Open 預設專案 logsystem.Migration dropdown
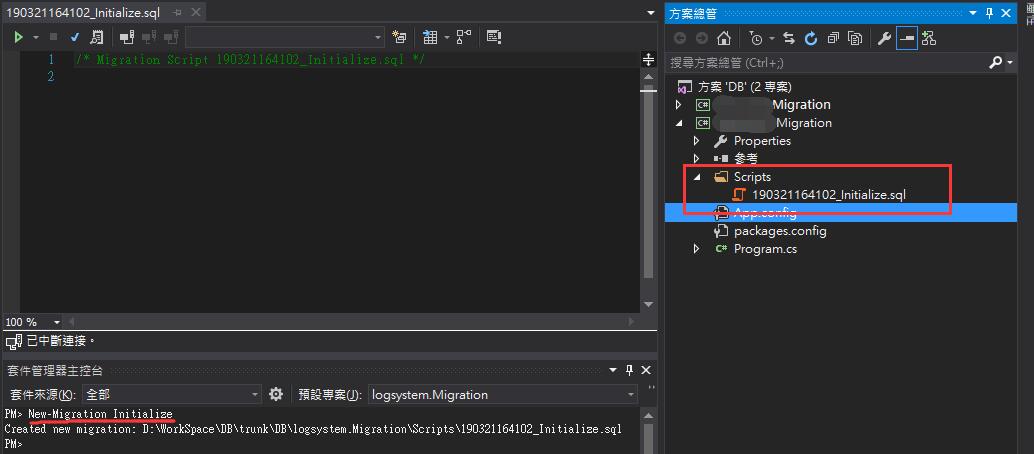The image size is (1034, 454). click(502, 395)
